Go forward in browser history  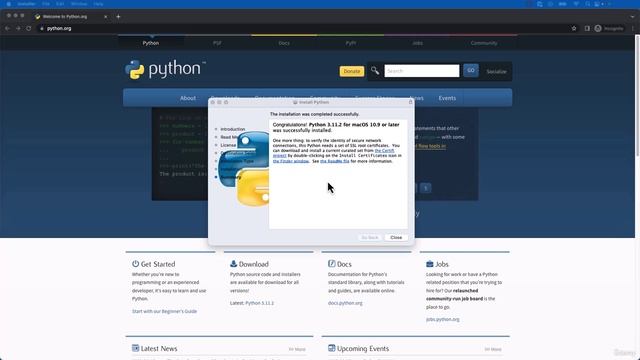(x=18, y=29)
